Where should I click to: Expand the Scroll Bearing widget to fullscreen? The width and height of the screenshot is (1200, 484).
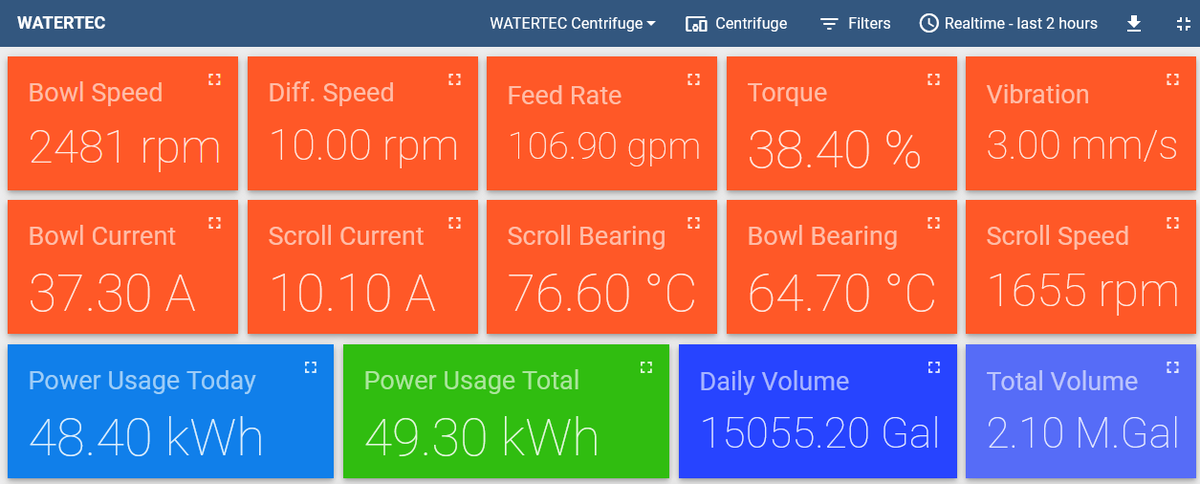click(x=693, y=222)
